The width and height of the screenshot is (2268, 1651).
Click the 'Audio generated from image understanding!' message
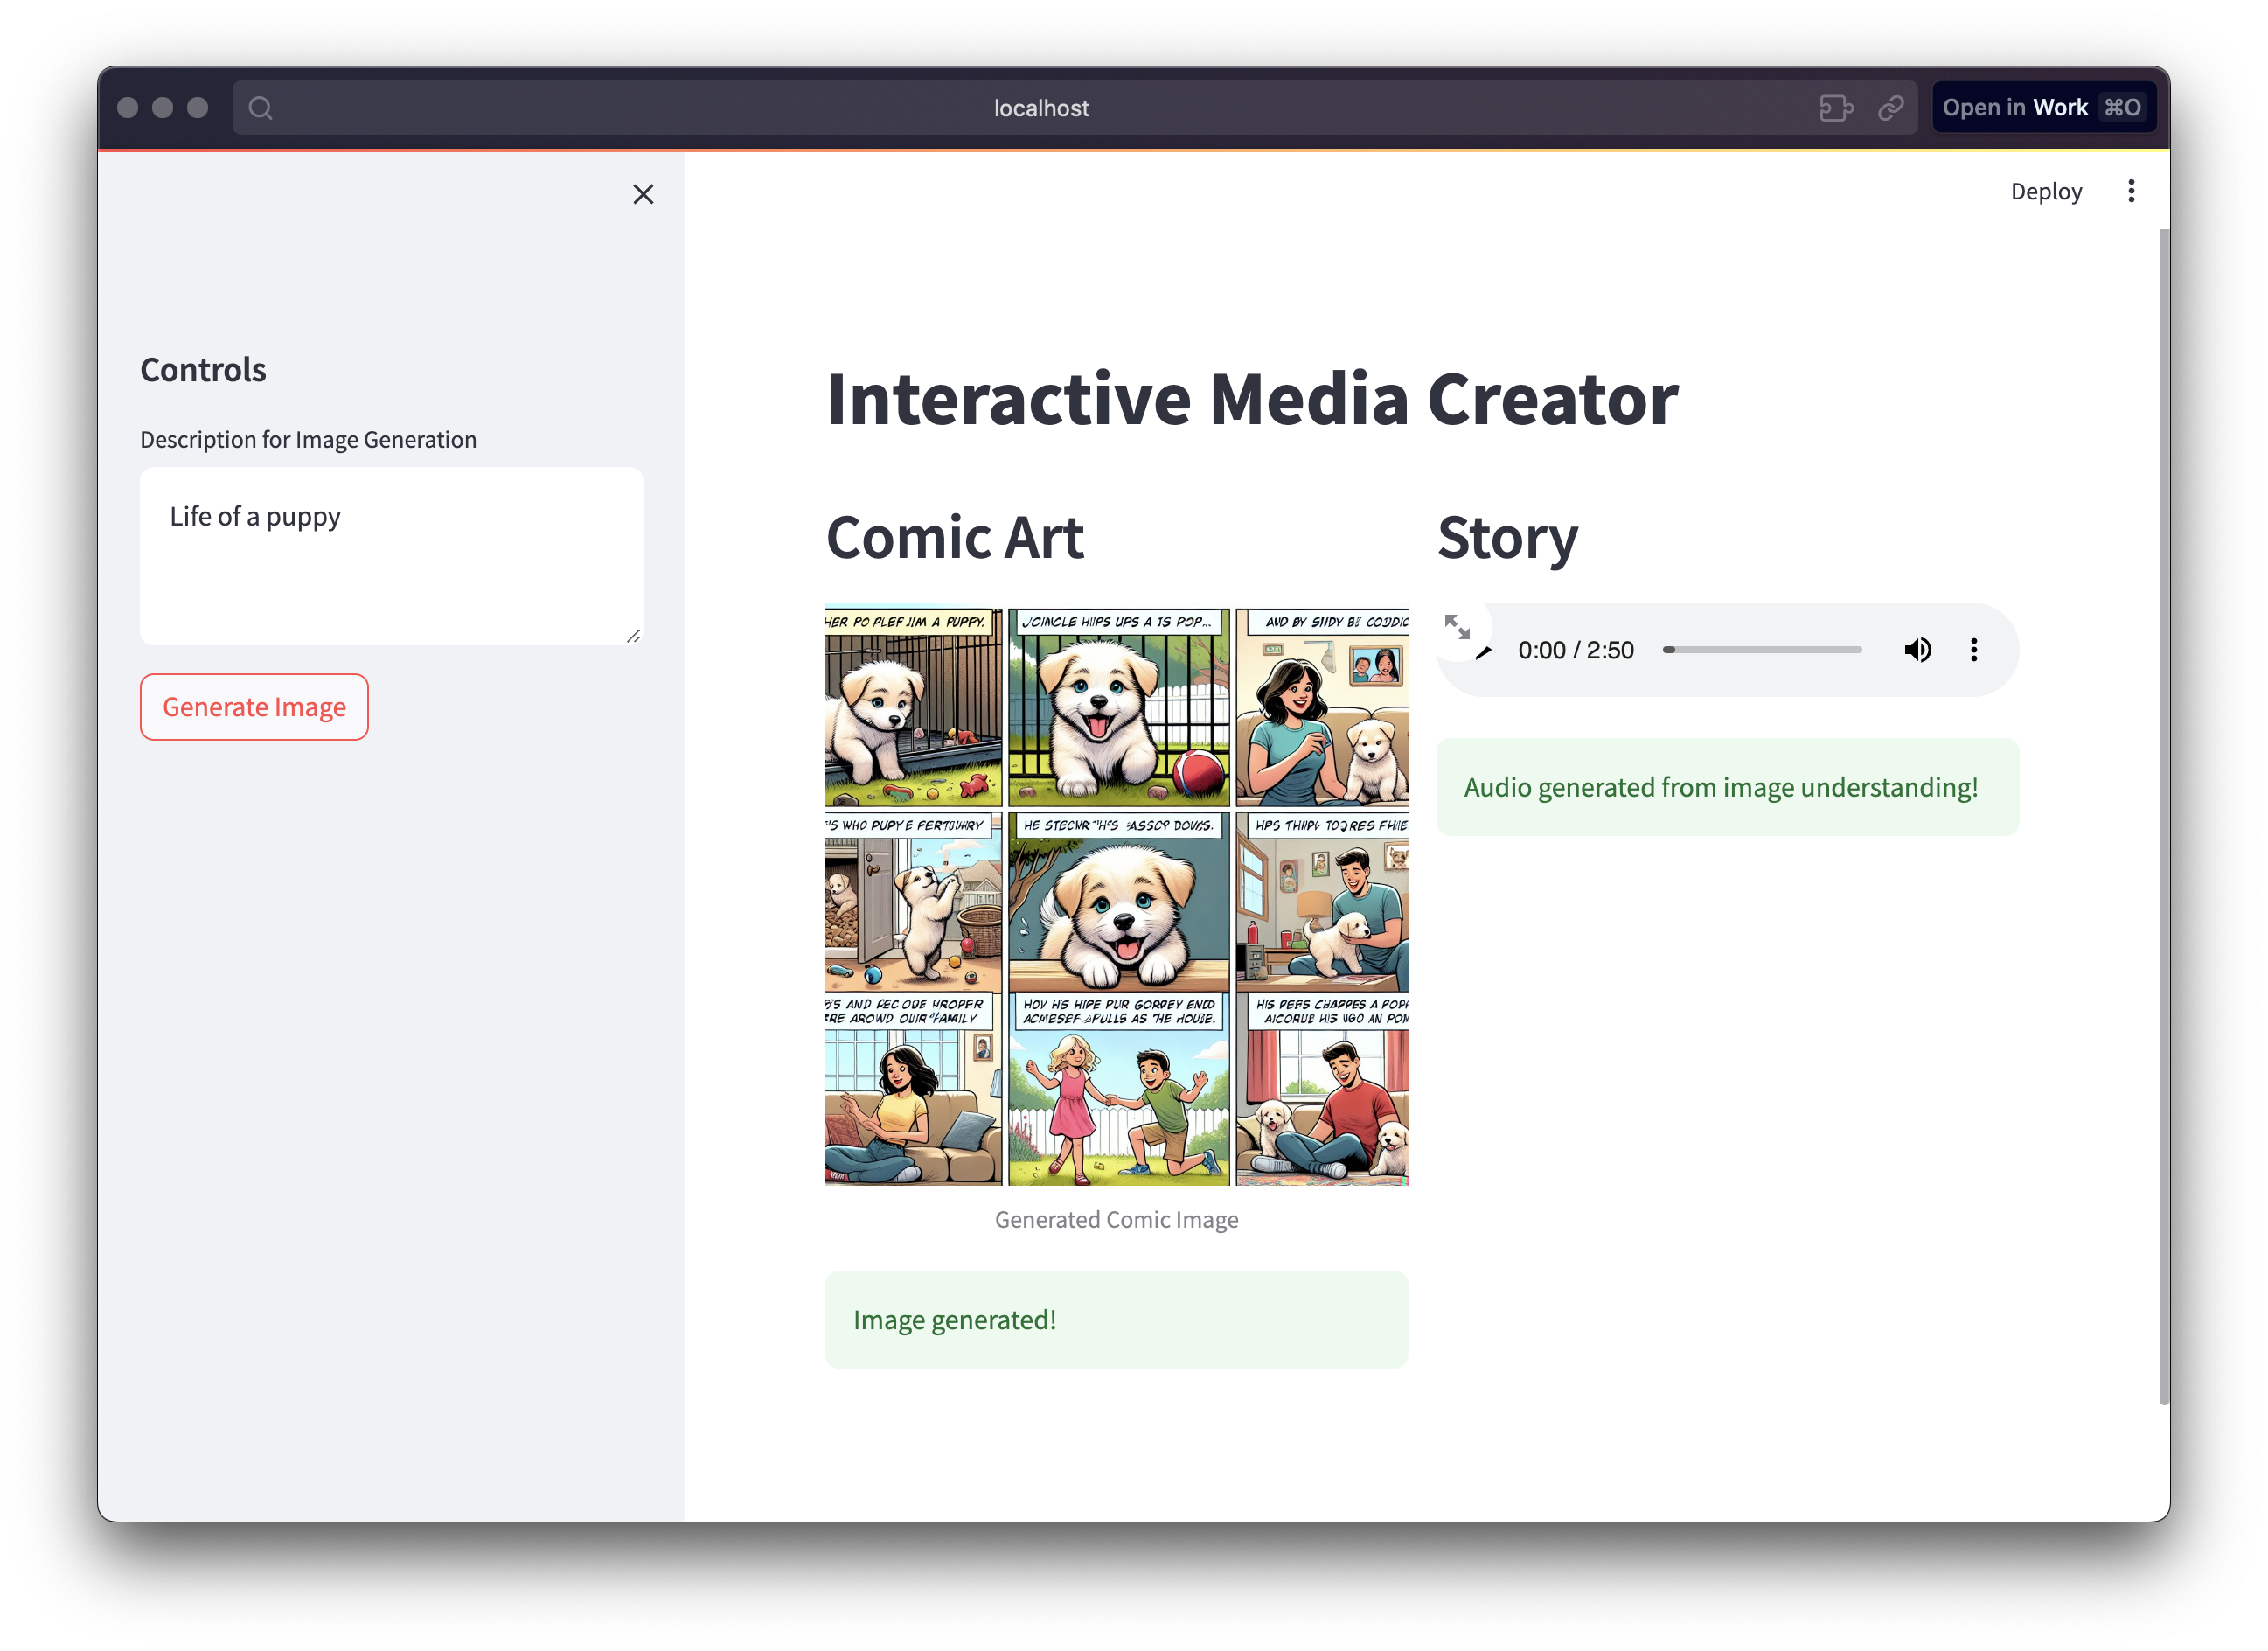pos(1727,787)
